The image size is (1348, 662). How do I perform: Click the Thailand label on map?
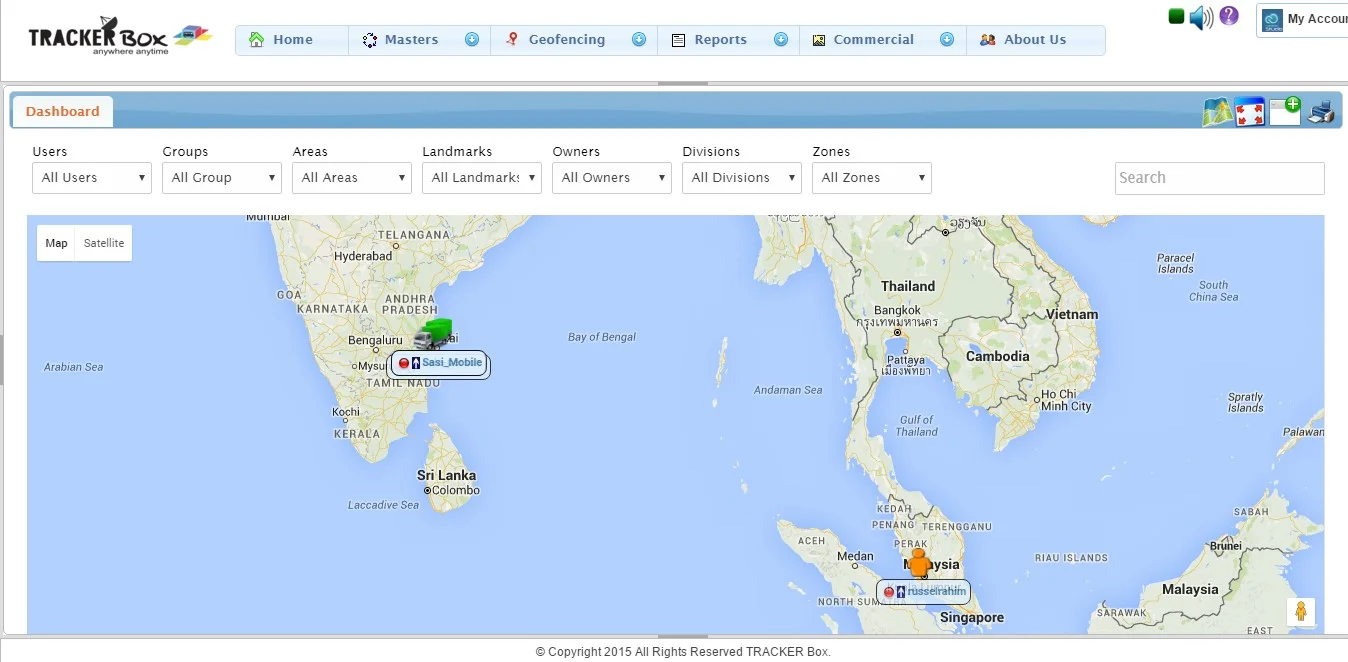[908, 286]
